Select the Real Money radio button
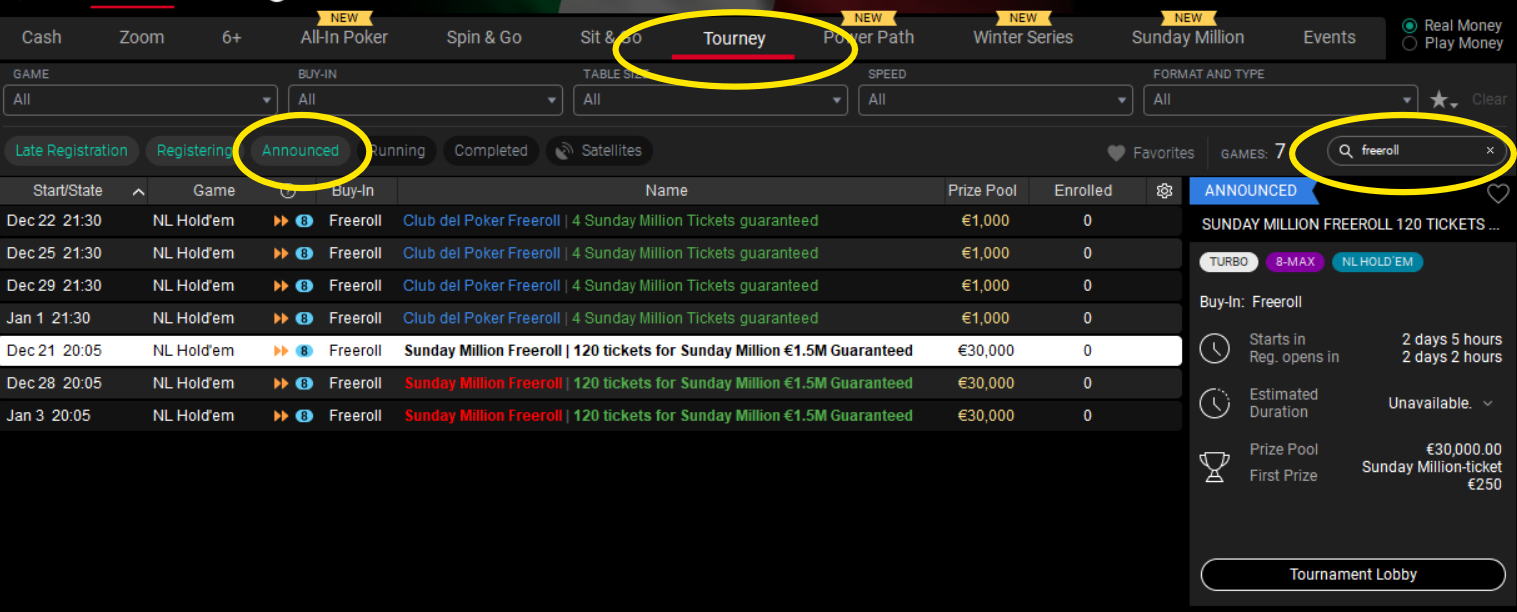1517x612 pixels. click(1410, 26)
